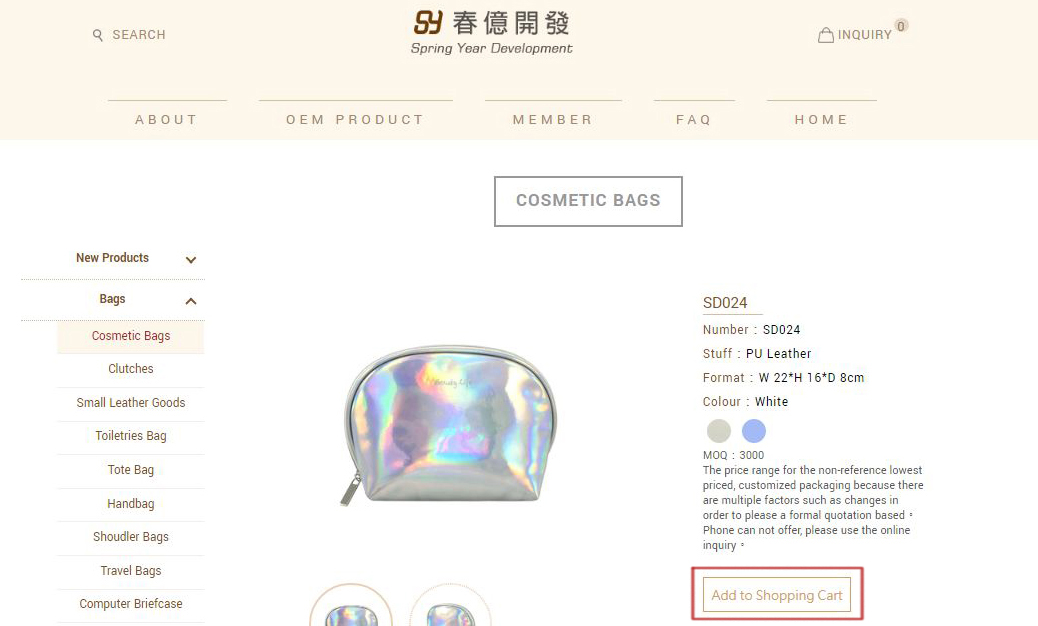Image resolution: width=1038 pixels, height=626 pixels.
Task: Select the Travel Bags category
Action: 131,571
